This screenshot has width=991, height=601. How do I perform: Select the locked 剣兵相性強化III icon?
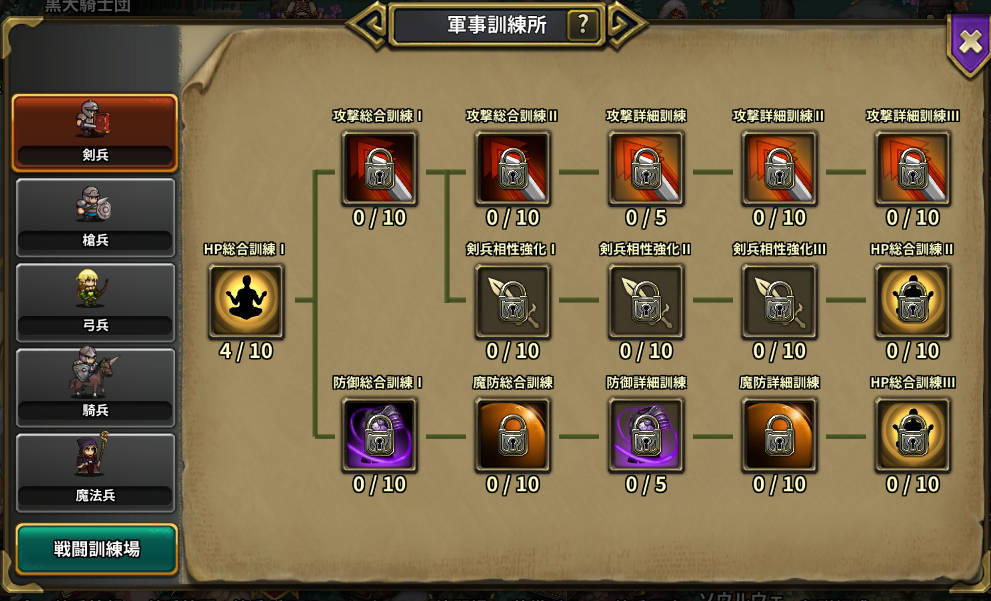point(779,301)
